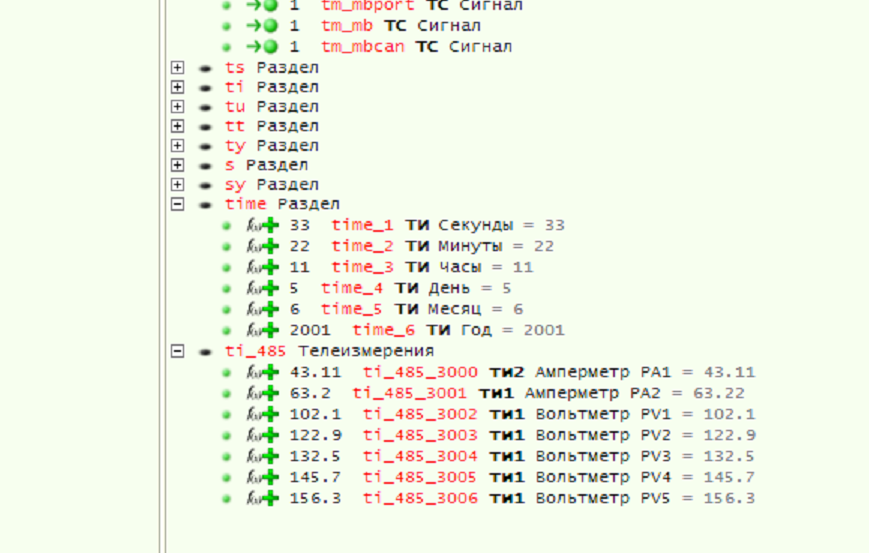The width and height of the screenshot is (869, 553).
Task: Click the green dot status marker beside time_3
Action: [227, 268]
